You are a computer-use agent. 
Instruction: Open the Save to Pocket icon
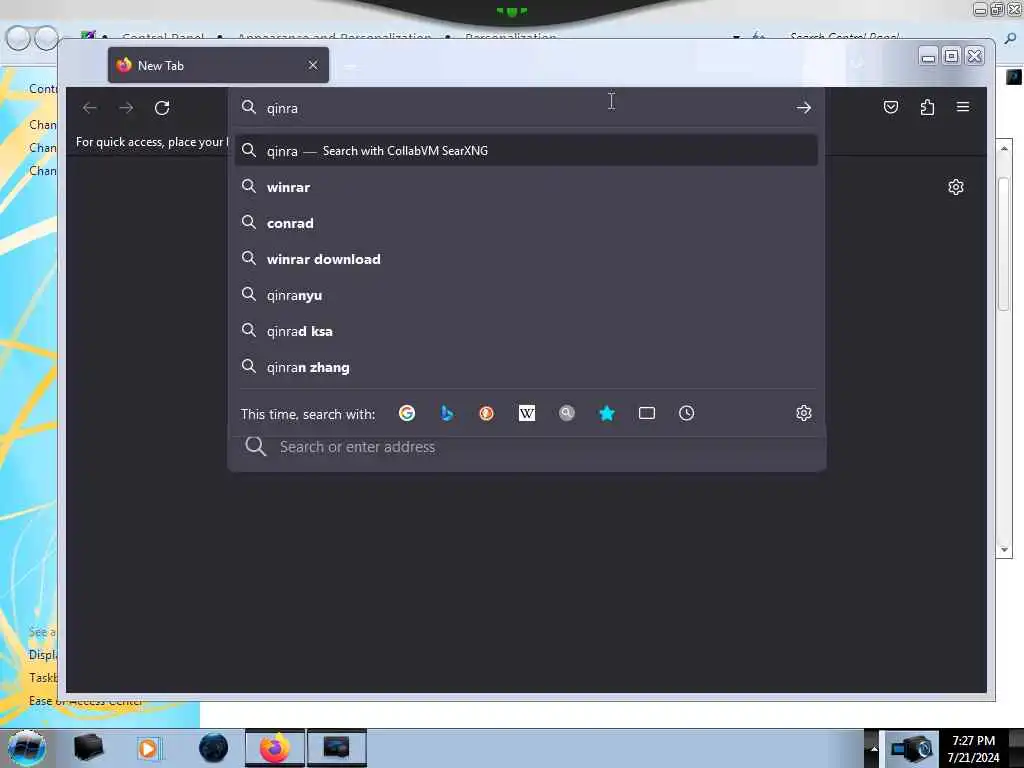tap(891, 107)
